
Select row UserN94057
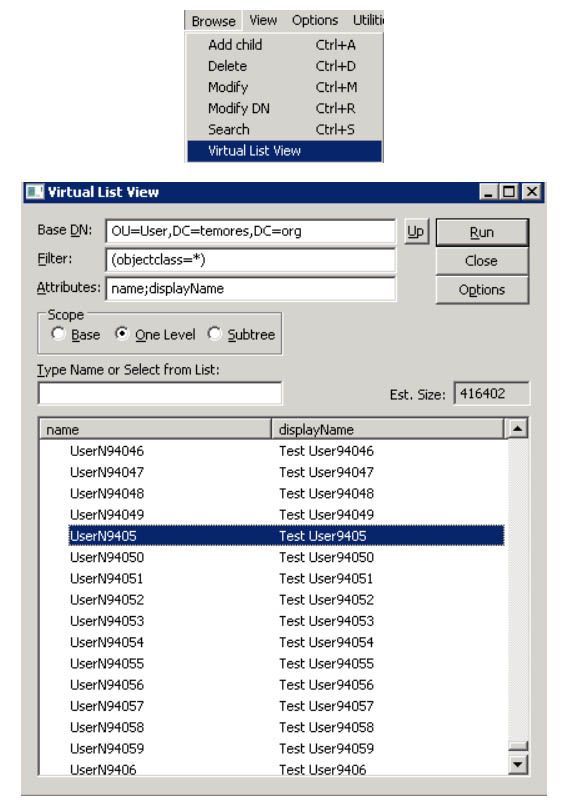point(286,706)
